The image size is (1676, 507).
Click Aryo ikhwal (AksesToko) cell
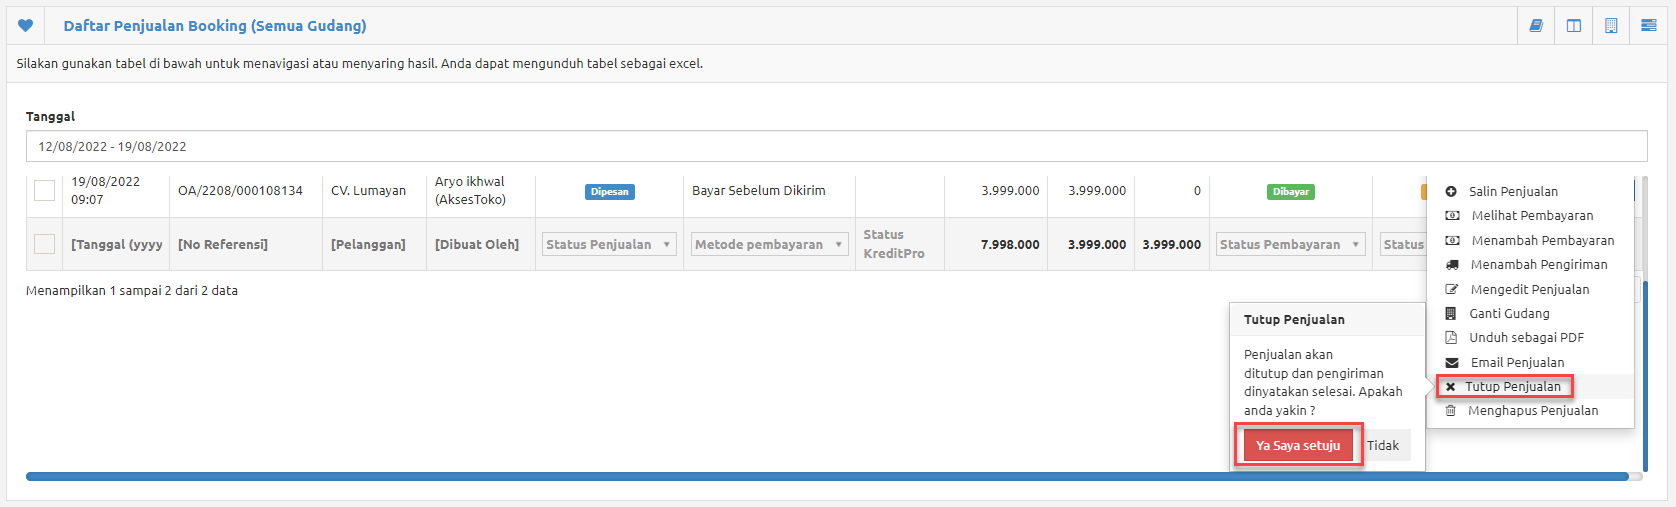coord(470,190)
